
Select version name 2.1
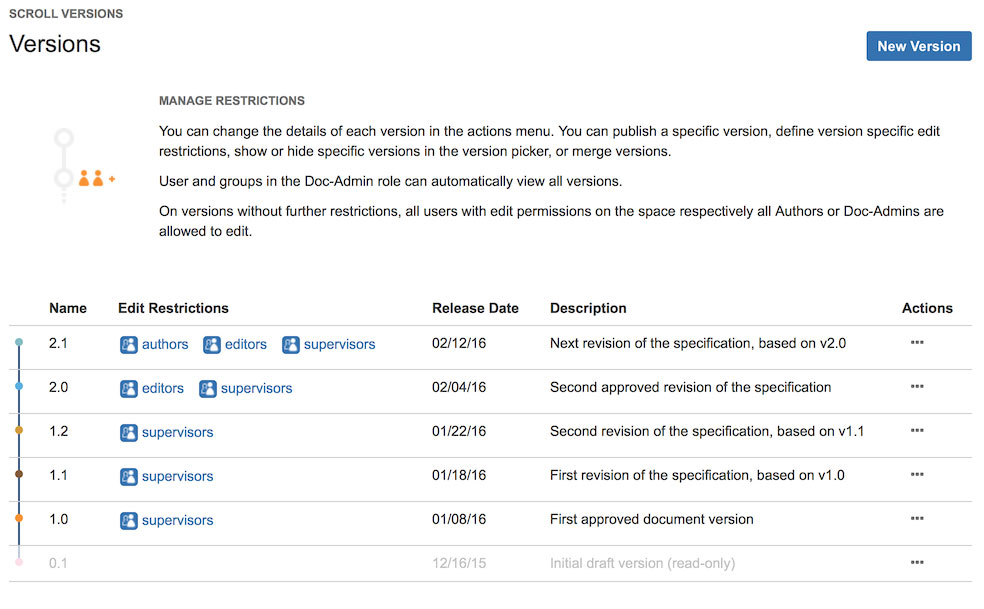(x=58, y=343)
